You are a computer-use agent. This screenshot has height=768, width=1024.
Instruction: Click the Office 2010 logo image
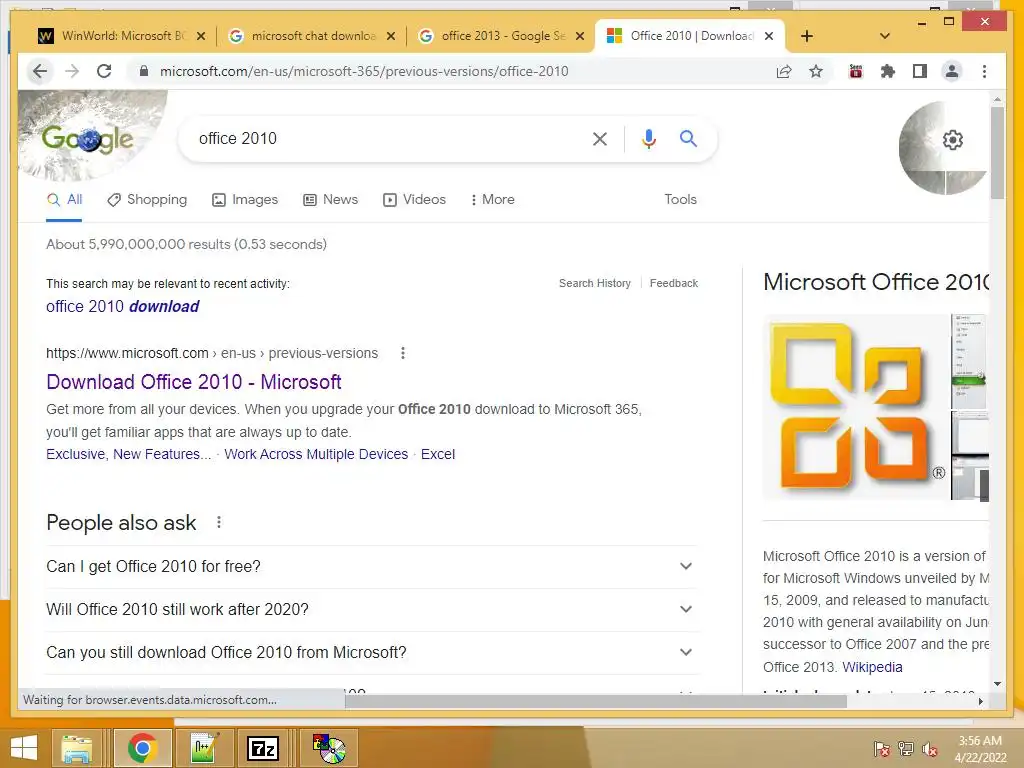click(x=856, y=407)
